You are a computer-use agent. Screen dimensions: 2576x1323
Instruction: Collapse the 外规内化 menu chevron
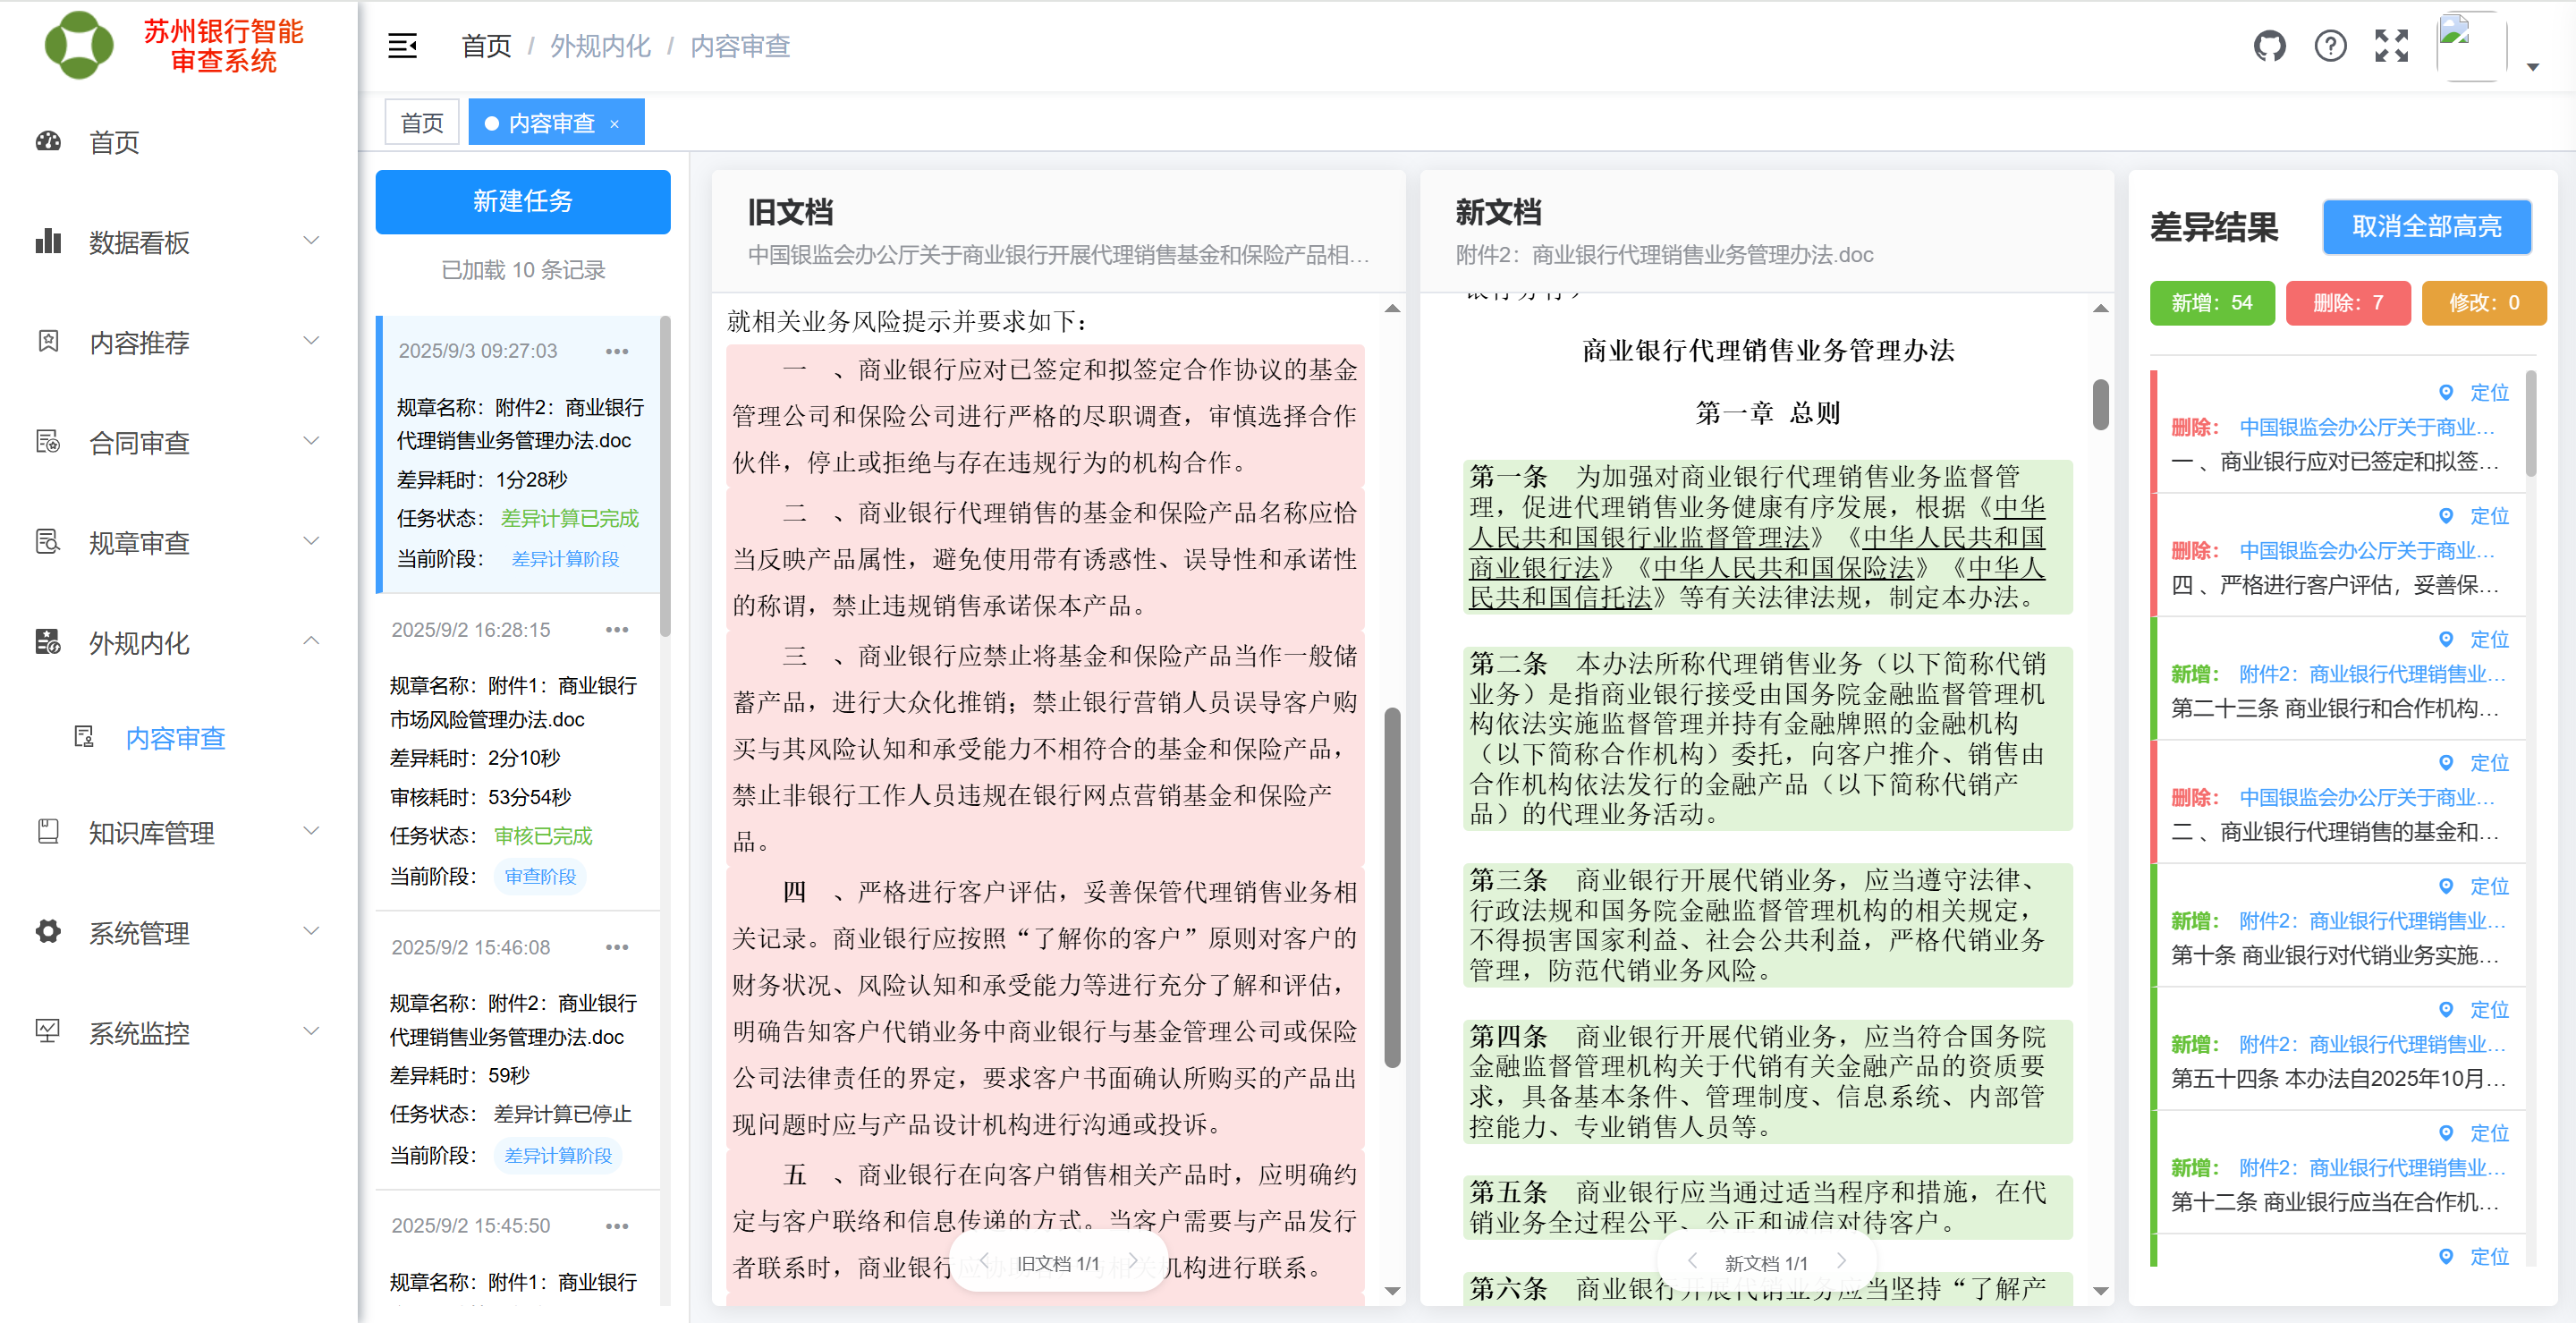pyautogui.click(x=311, y=641)
